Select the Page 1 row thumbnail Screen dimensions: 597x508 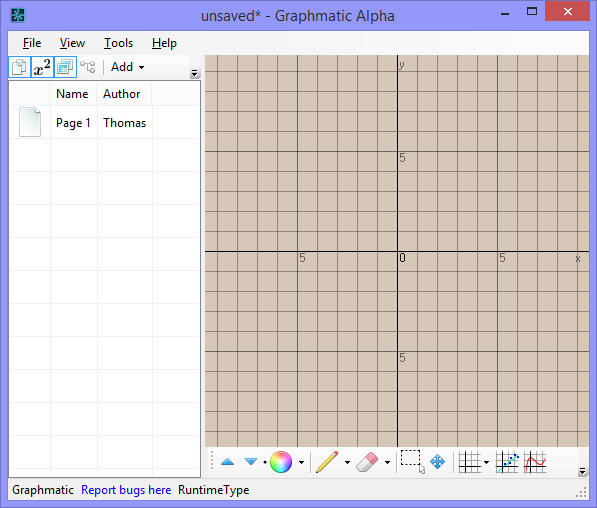(x=30, y=122)
